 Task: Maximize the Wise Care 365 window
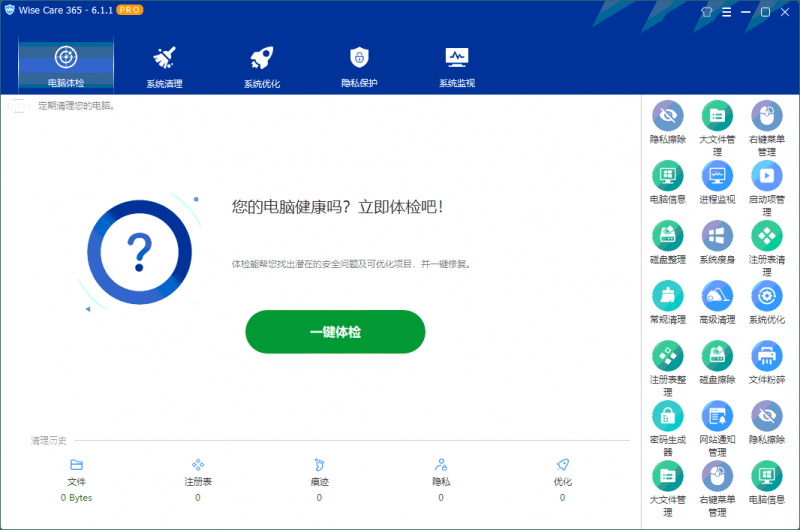[765, 12]
